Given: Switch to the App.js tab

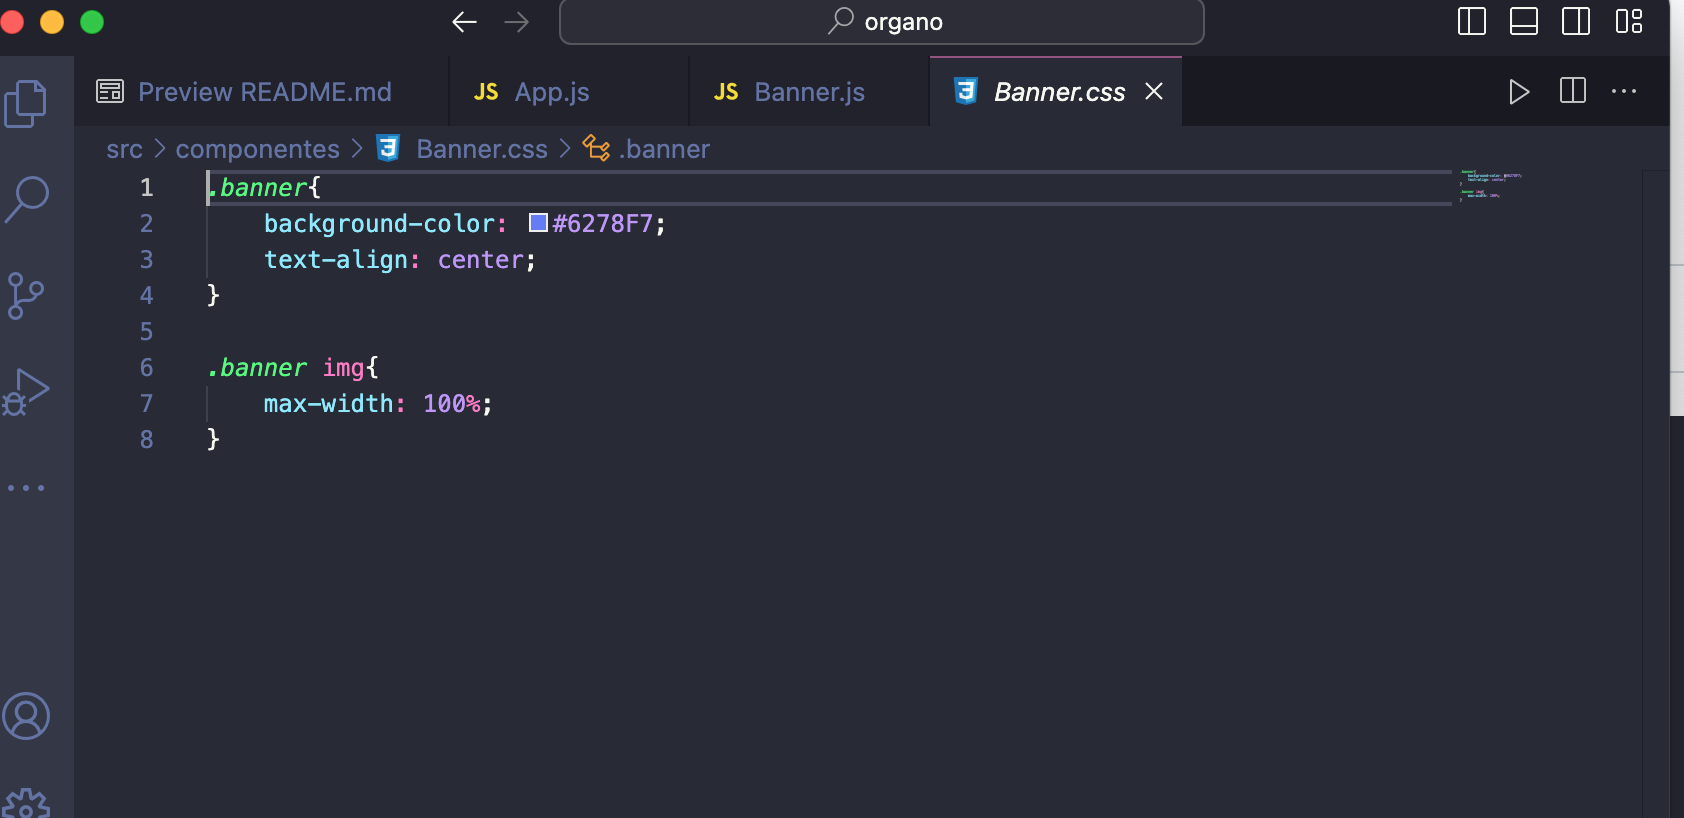Looking at the screenshot, I should point(570,92).
